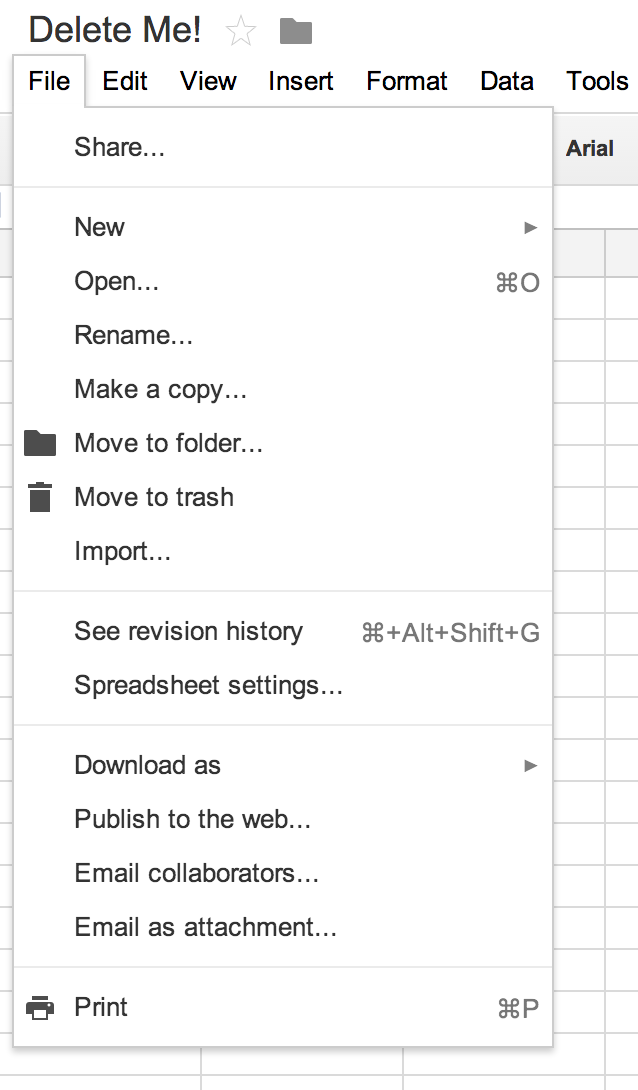Image resolution: width=638 pixels, height=1090 pixels.
Task: Open the Tools menu
Action: point(597,81)
